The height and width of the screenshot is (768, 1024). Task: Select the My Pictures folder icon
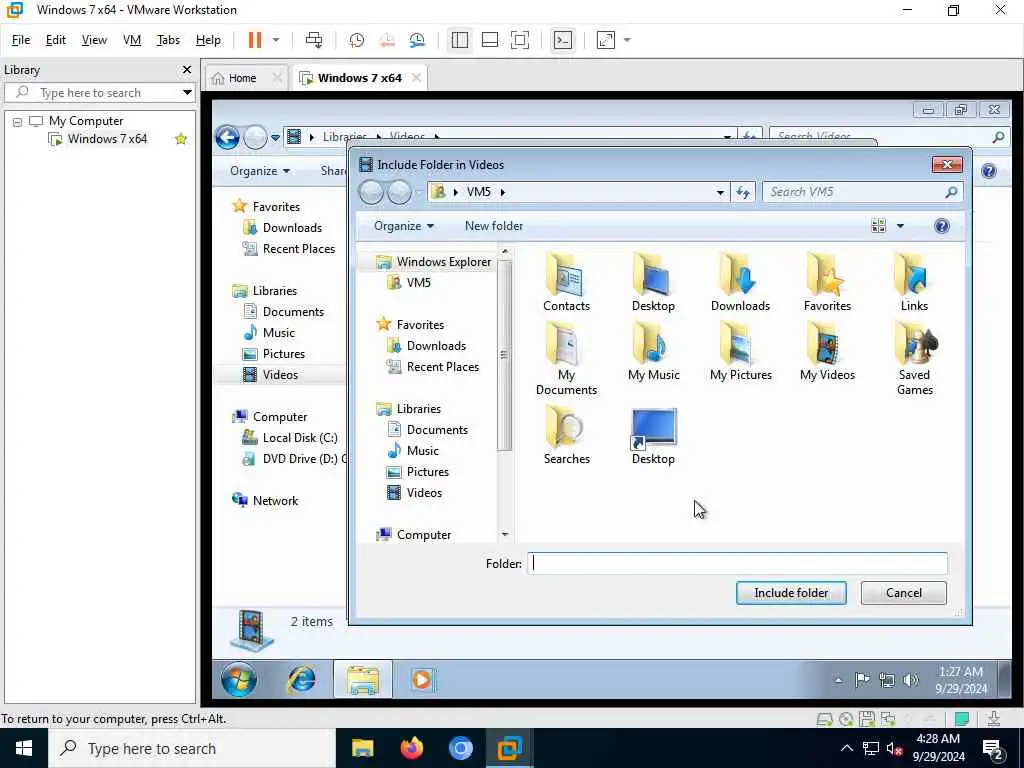point(740,352)
